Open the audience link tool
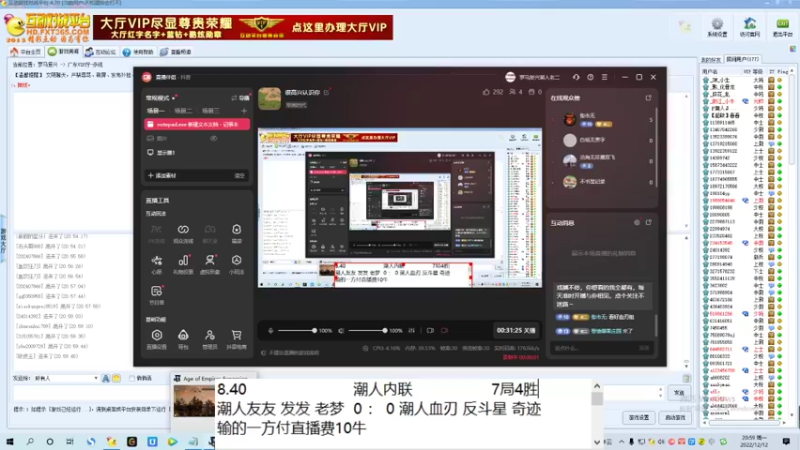The height and width of the screenshot is (450, 800). pyautogui.click(x=183, y=234)
